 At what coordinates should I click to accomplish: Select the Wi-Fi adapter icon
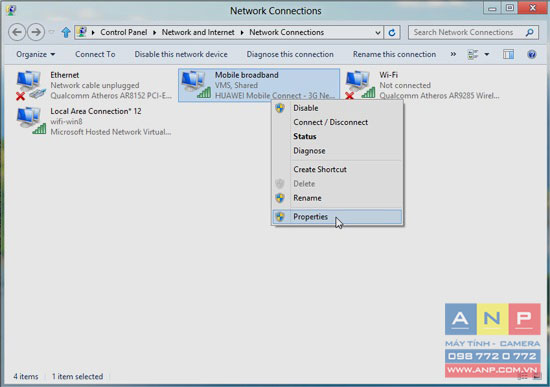[360, 85]
